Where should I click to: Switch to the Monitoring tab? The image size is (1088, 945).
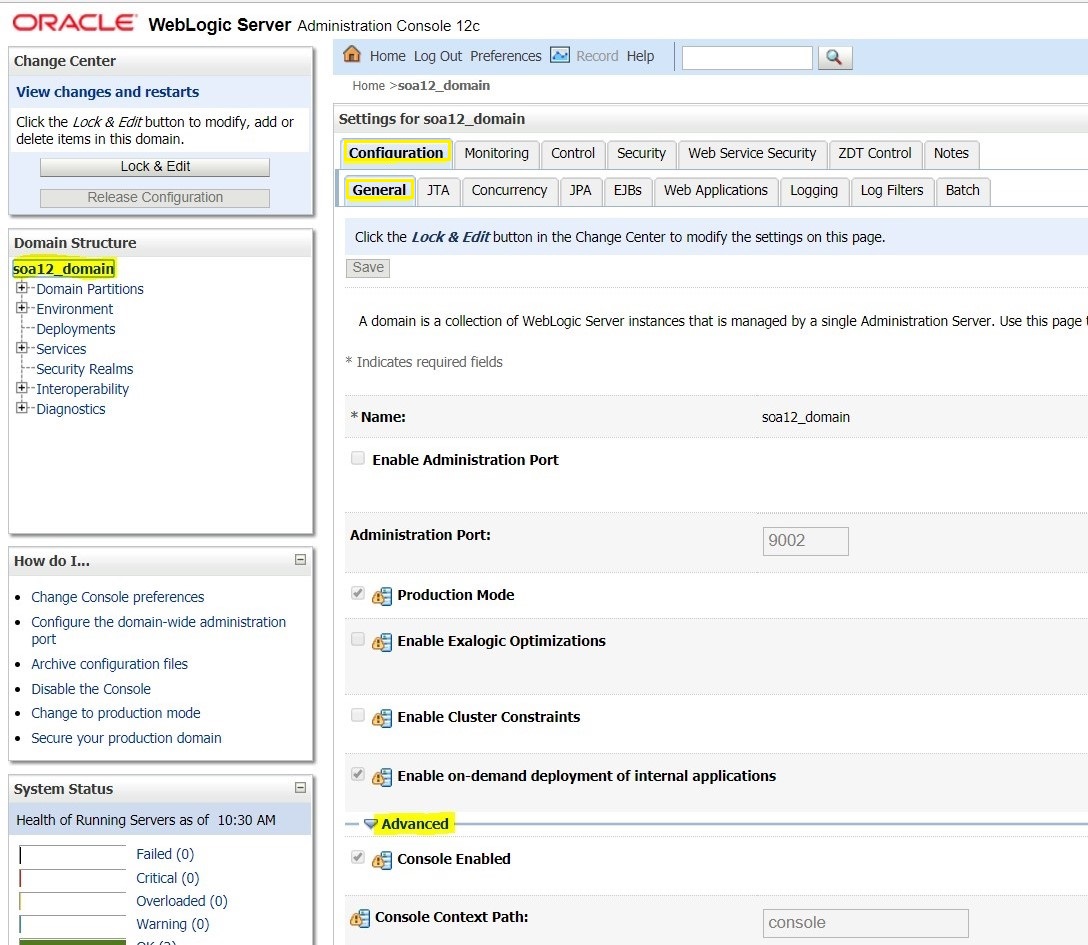pos(496,154)
